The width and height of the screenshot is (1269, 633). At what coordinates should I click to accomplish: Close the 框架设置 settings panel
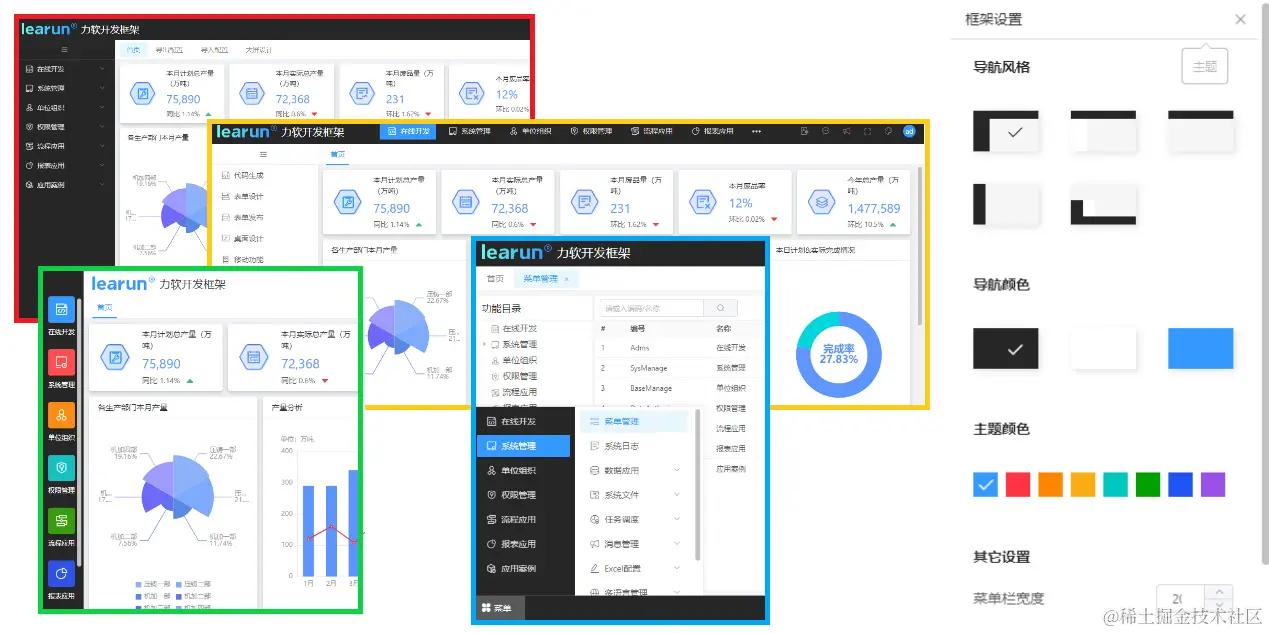pos(1240,19)
